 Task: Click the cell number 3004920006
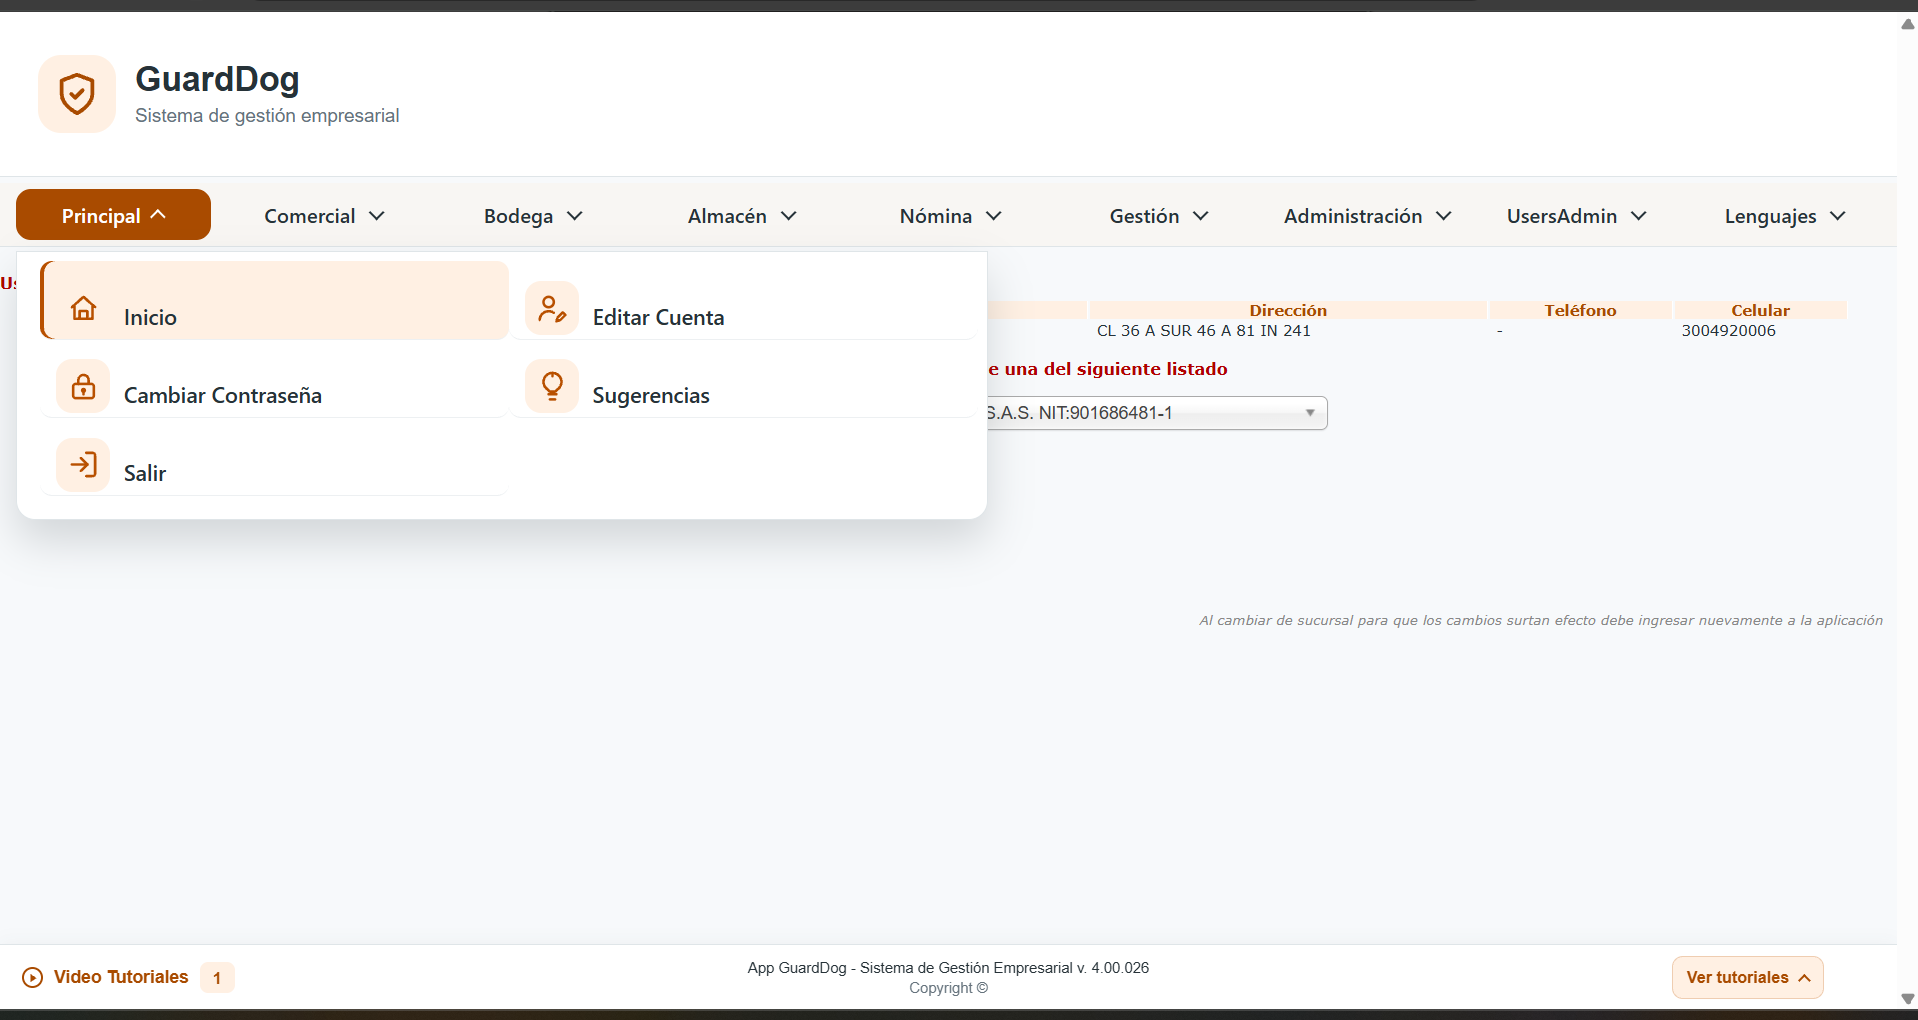pos(1728,331)
